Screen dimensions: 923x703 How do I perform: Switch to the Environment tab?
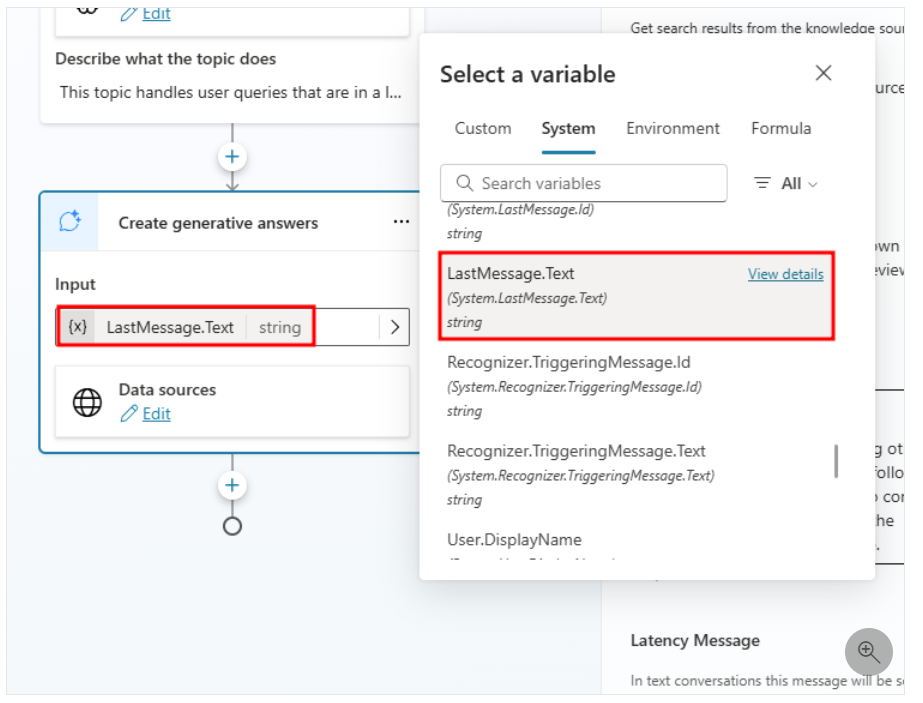pos(673,128)
